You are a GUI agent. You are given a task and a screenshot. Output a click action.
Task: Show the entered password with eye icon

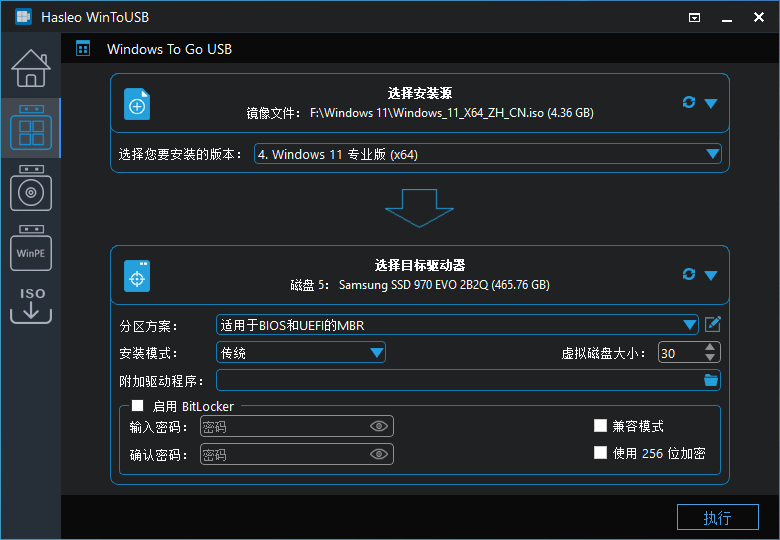pyautogui.click(x=379, y=426)
